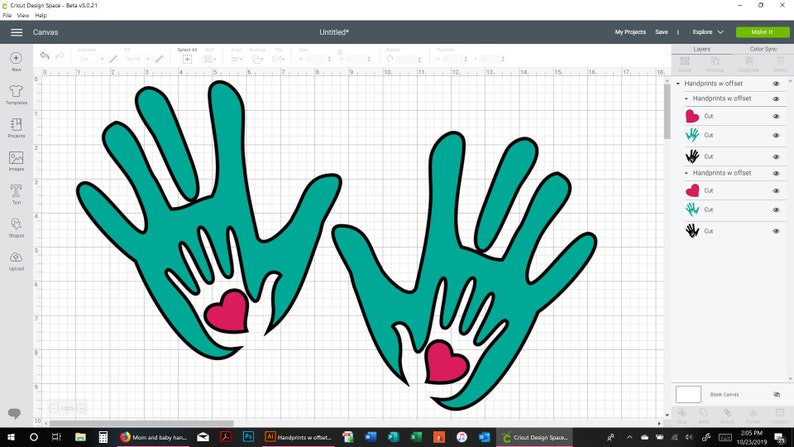
Task: Click the Delete trash icon
Action: coord(780,61)
